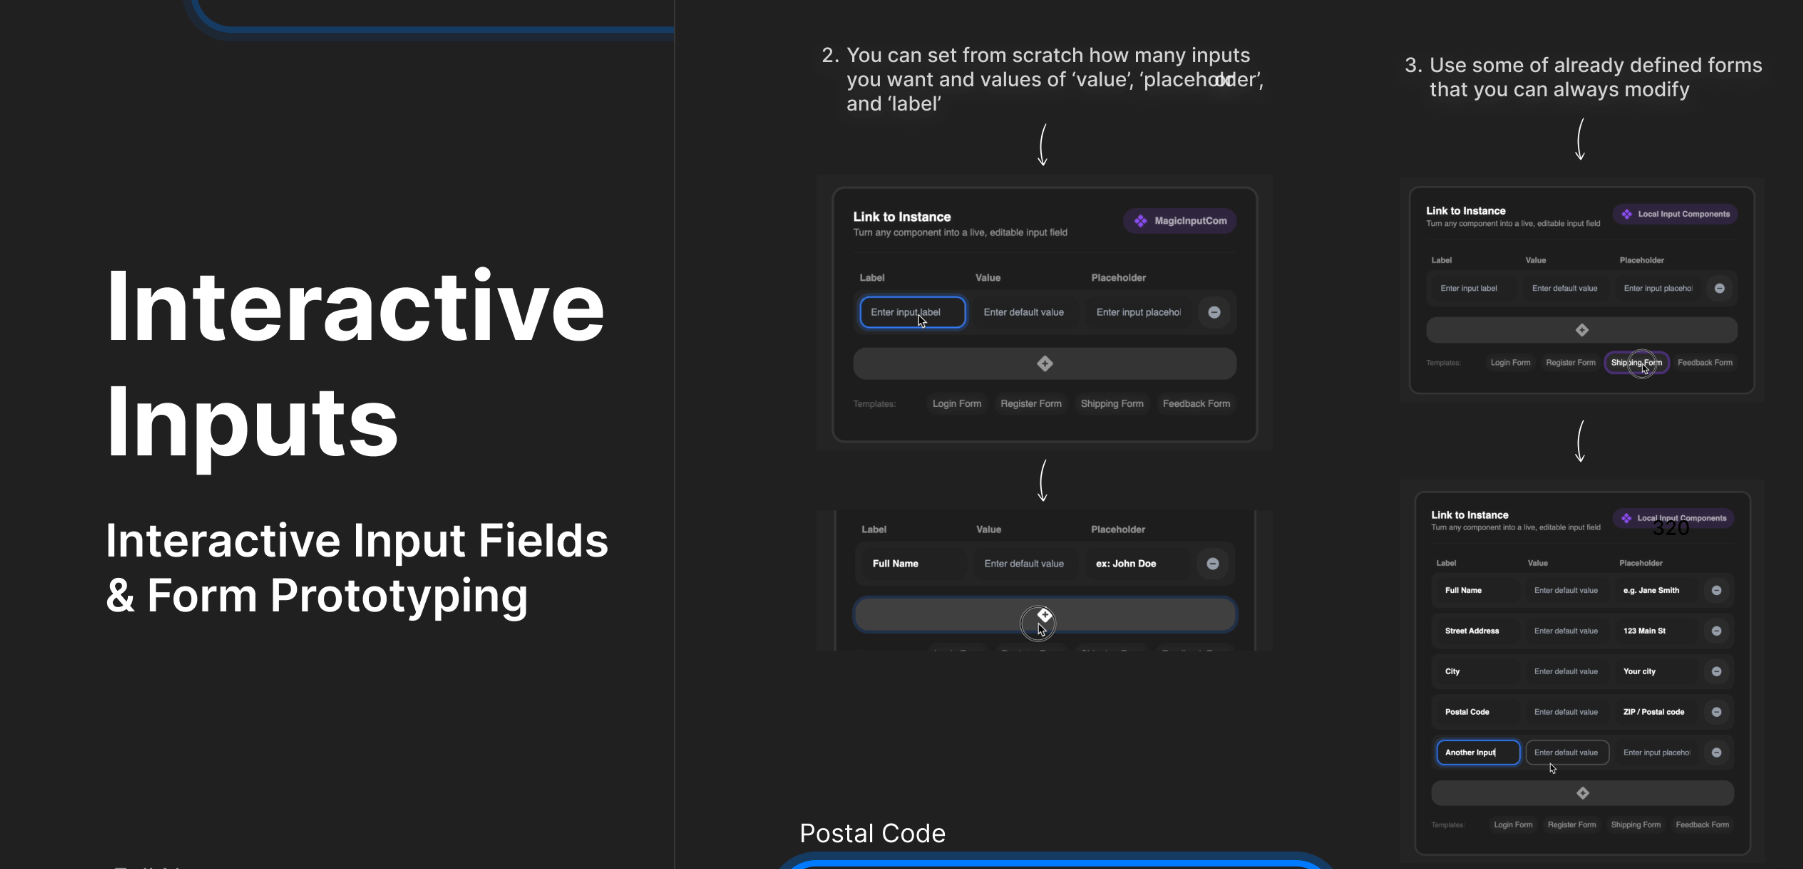1803x869 pixels.
Task: Select the highlighted Shipping Form template
Action: click(x=1636, y=363)
